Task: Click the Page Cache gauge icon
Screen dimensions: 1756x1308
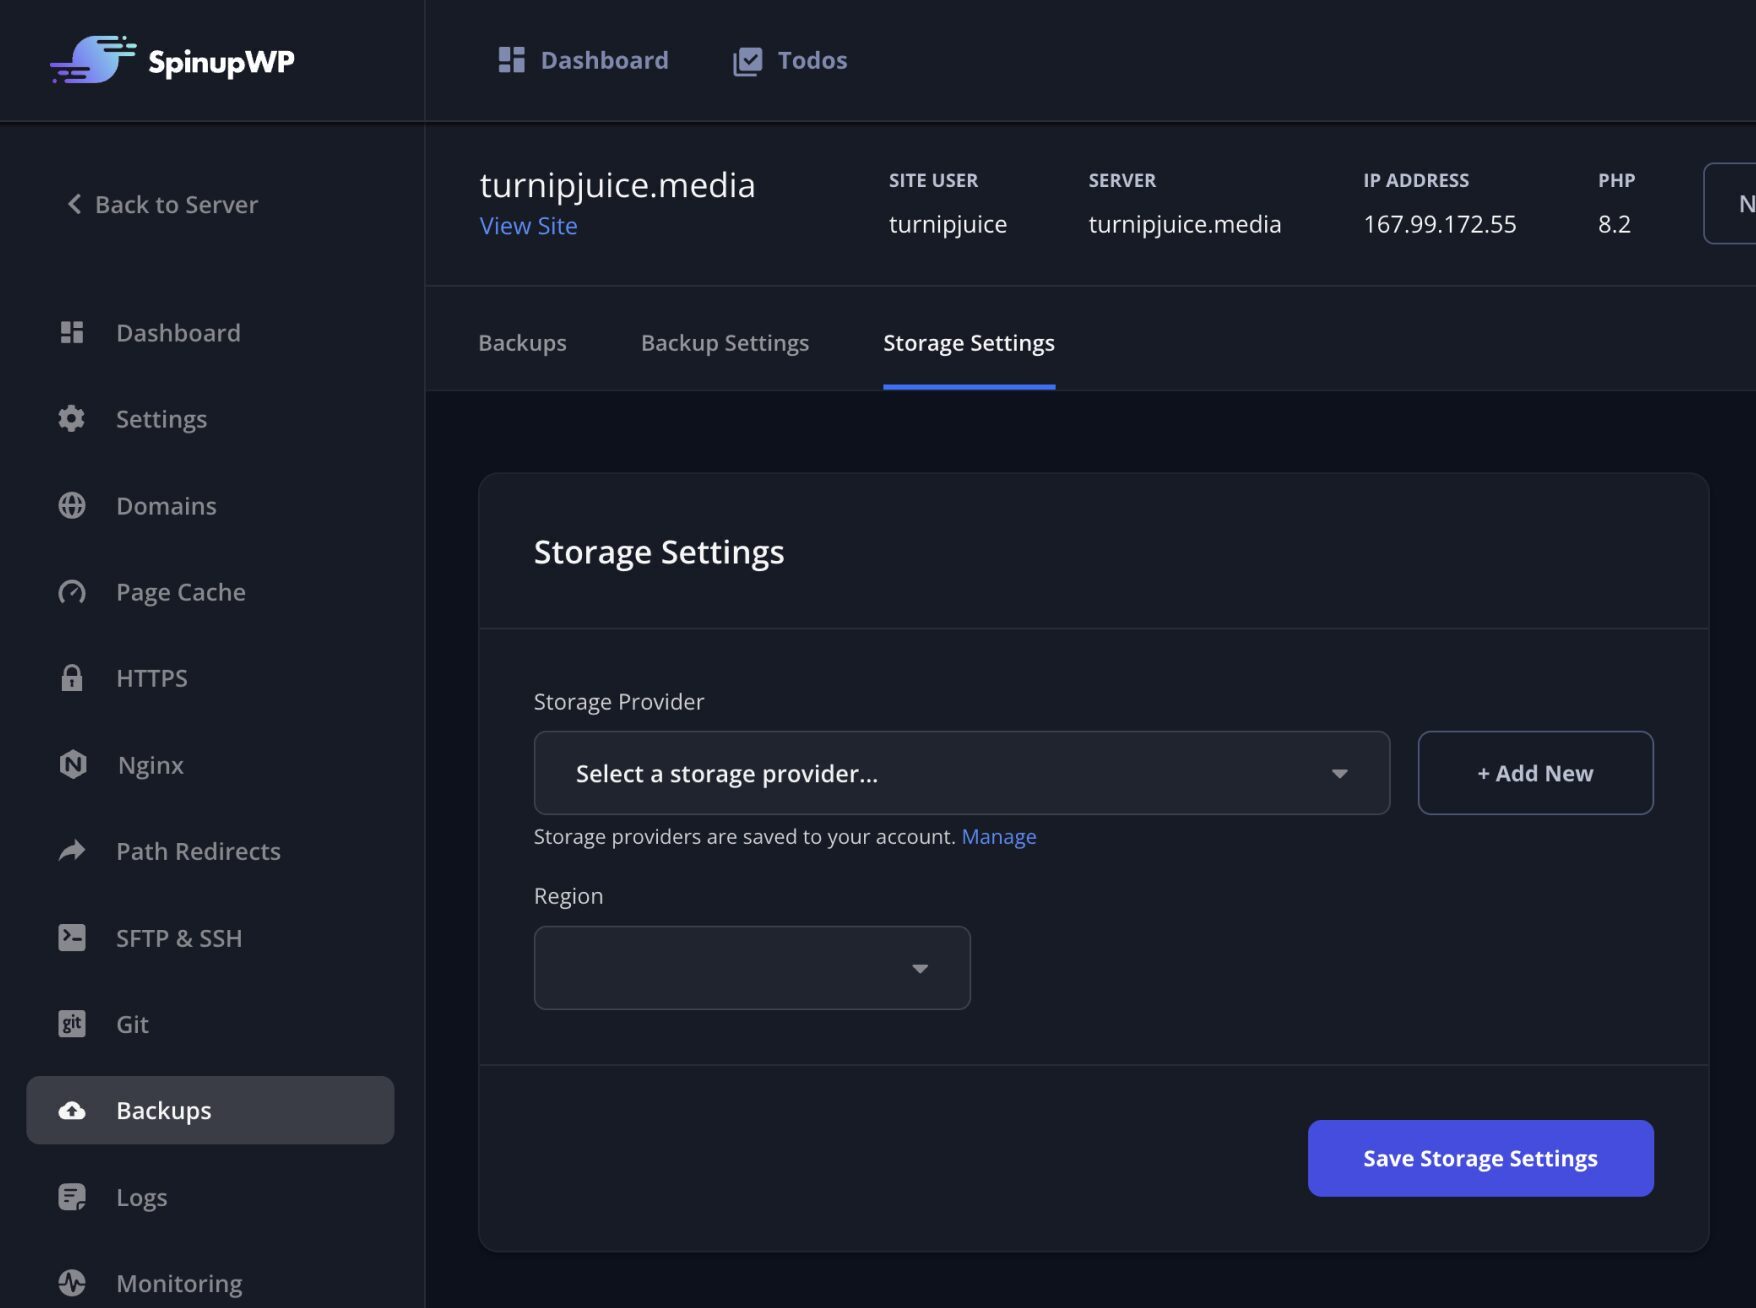Action: 72,592
